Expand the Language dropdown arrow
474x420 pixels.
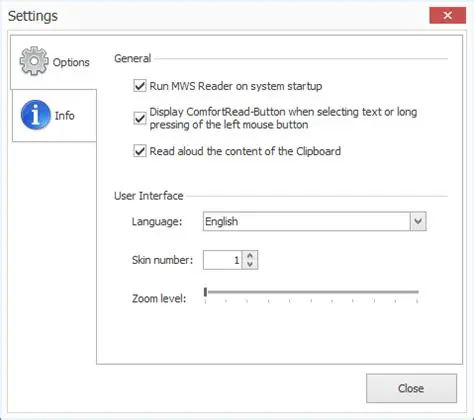[418, 221]
